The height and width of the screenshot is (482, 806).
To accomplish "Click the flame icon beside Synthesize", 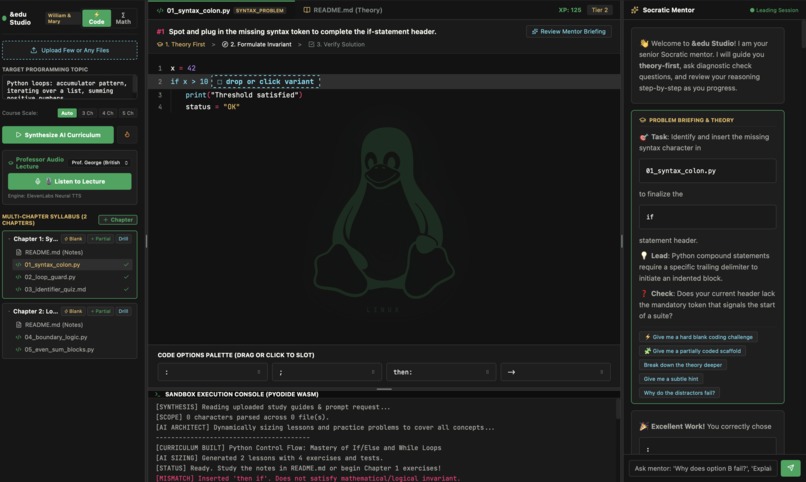I will (x=127, y=135).
